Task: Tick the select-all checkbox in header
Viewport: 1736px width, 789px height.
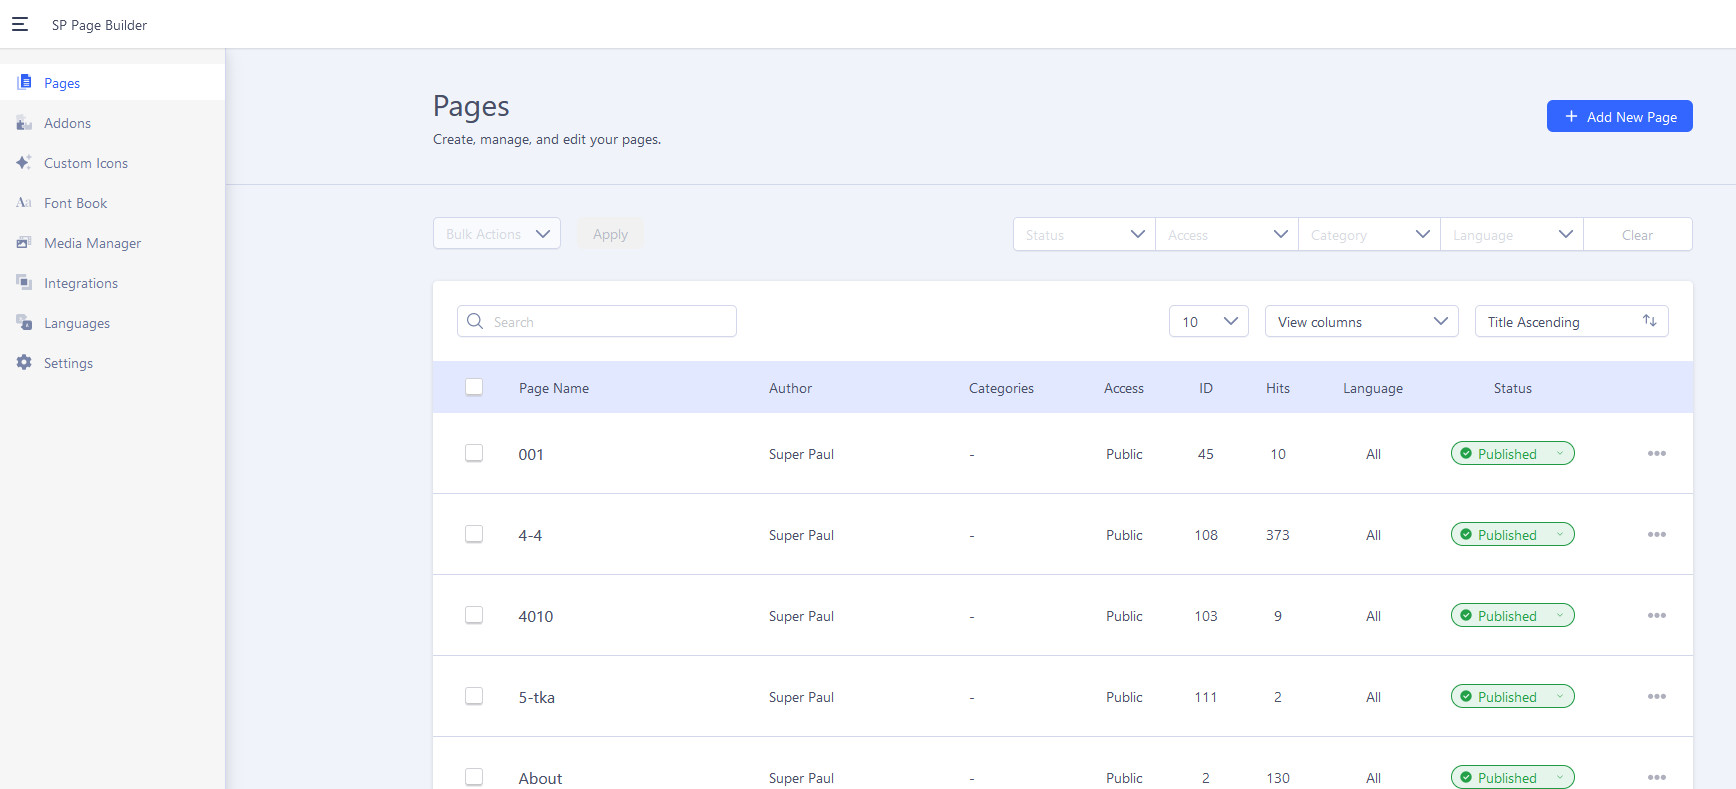Action: coord(474,387)
